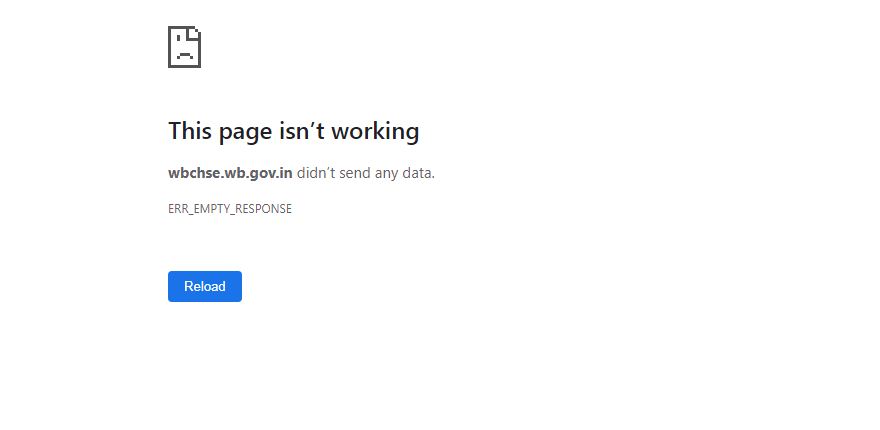Screen dimensions: 880x430
Task: Click the word "This" in the heading
Action: coord(190,131)
